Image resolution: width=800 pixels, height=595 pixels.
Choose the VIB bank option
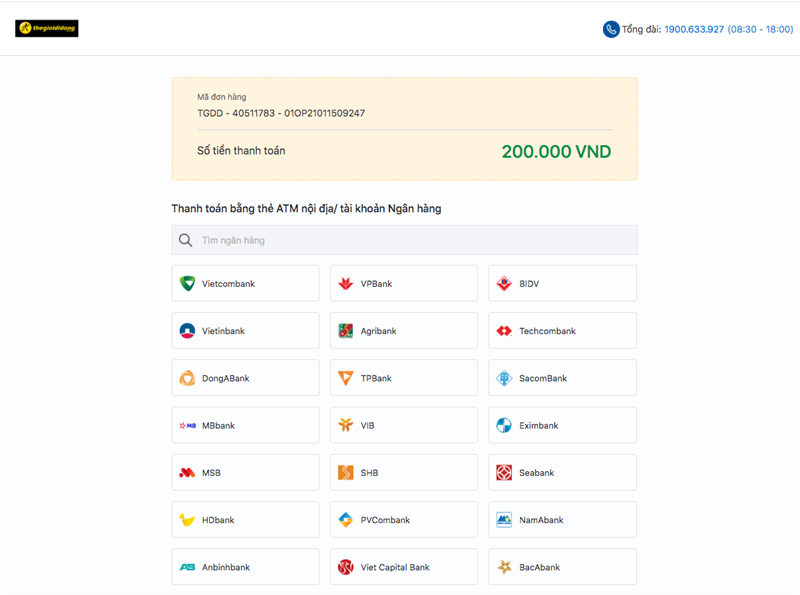pos(403,426)
